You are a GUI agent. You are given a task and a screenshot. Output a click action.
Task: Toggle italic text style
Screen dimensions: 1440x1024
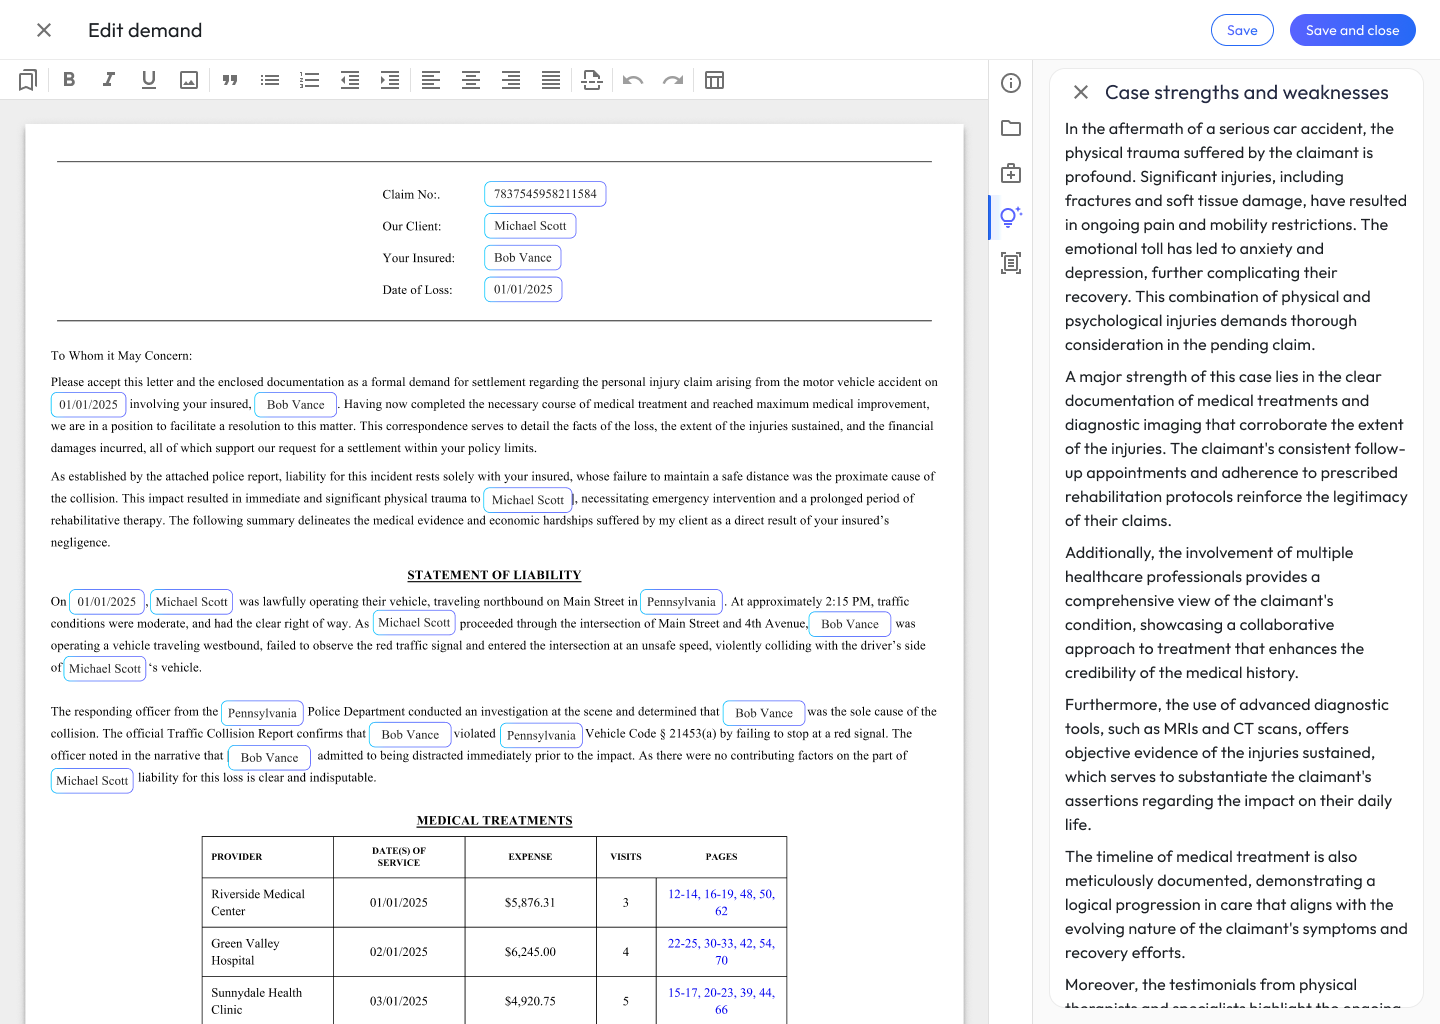pyautogui.click(x=109, y=80)
